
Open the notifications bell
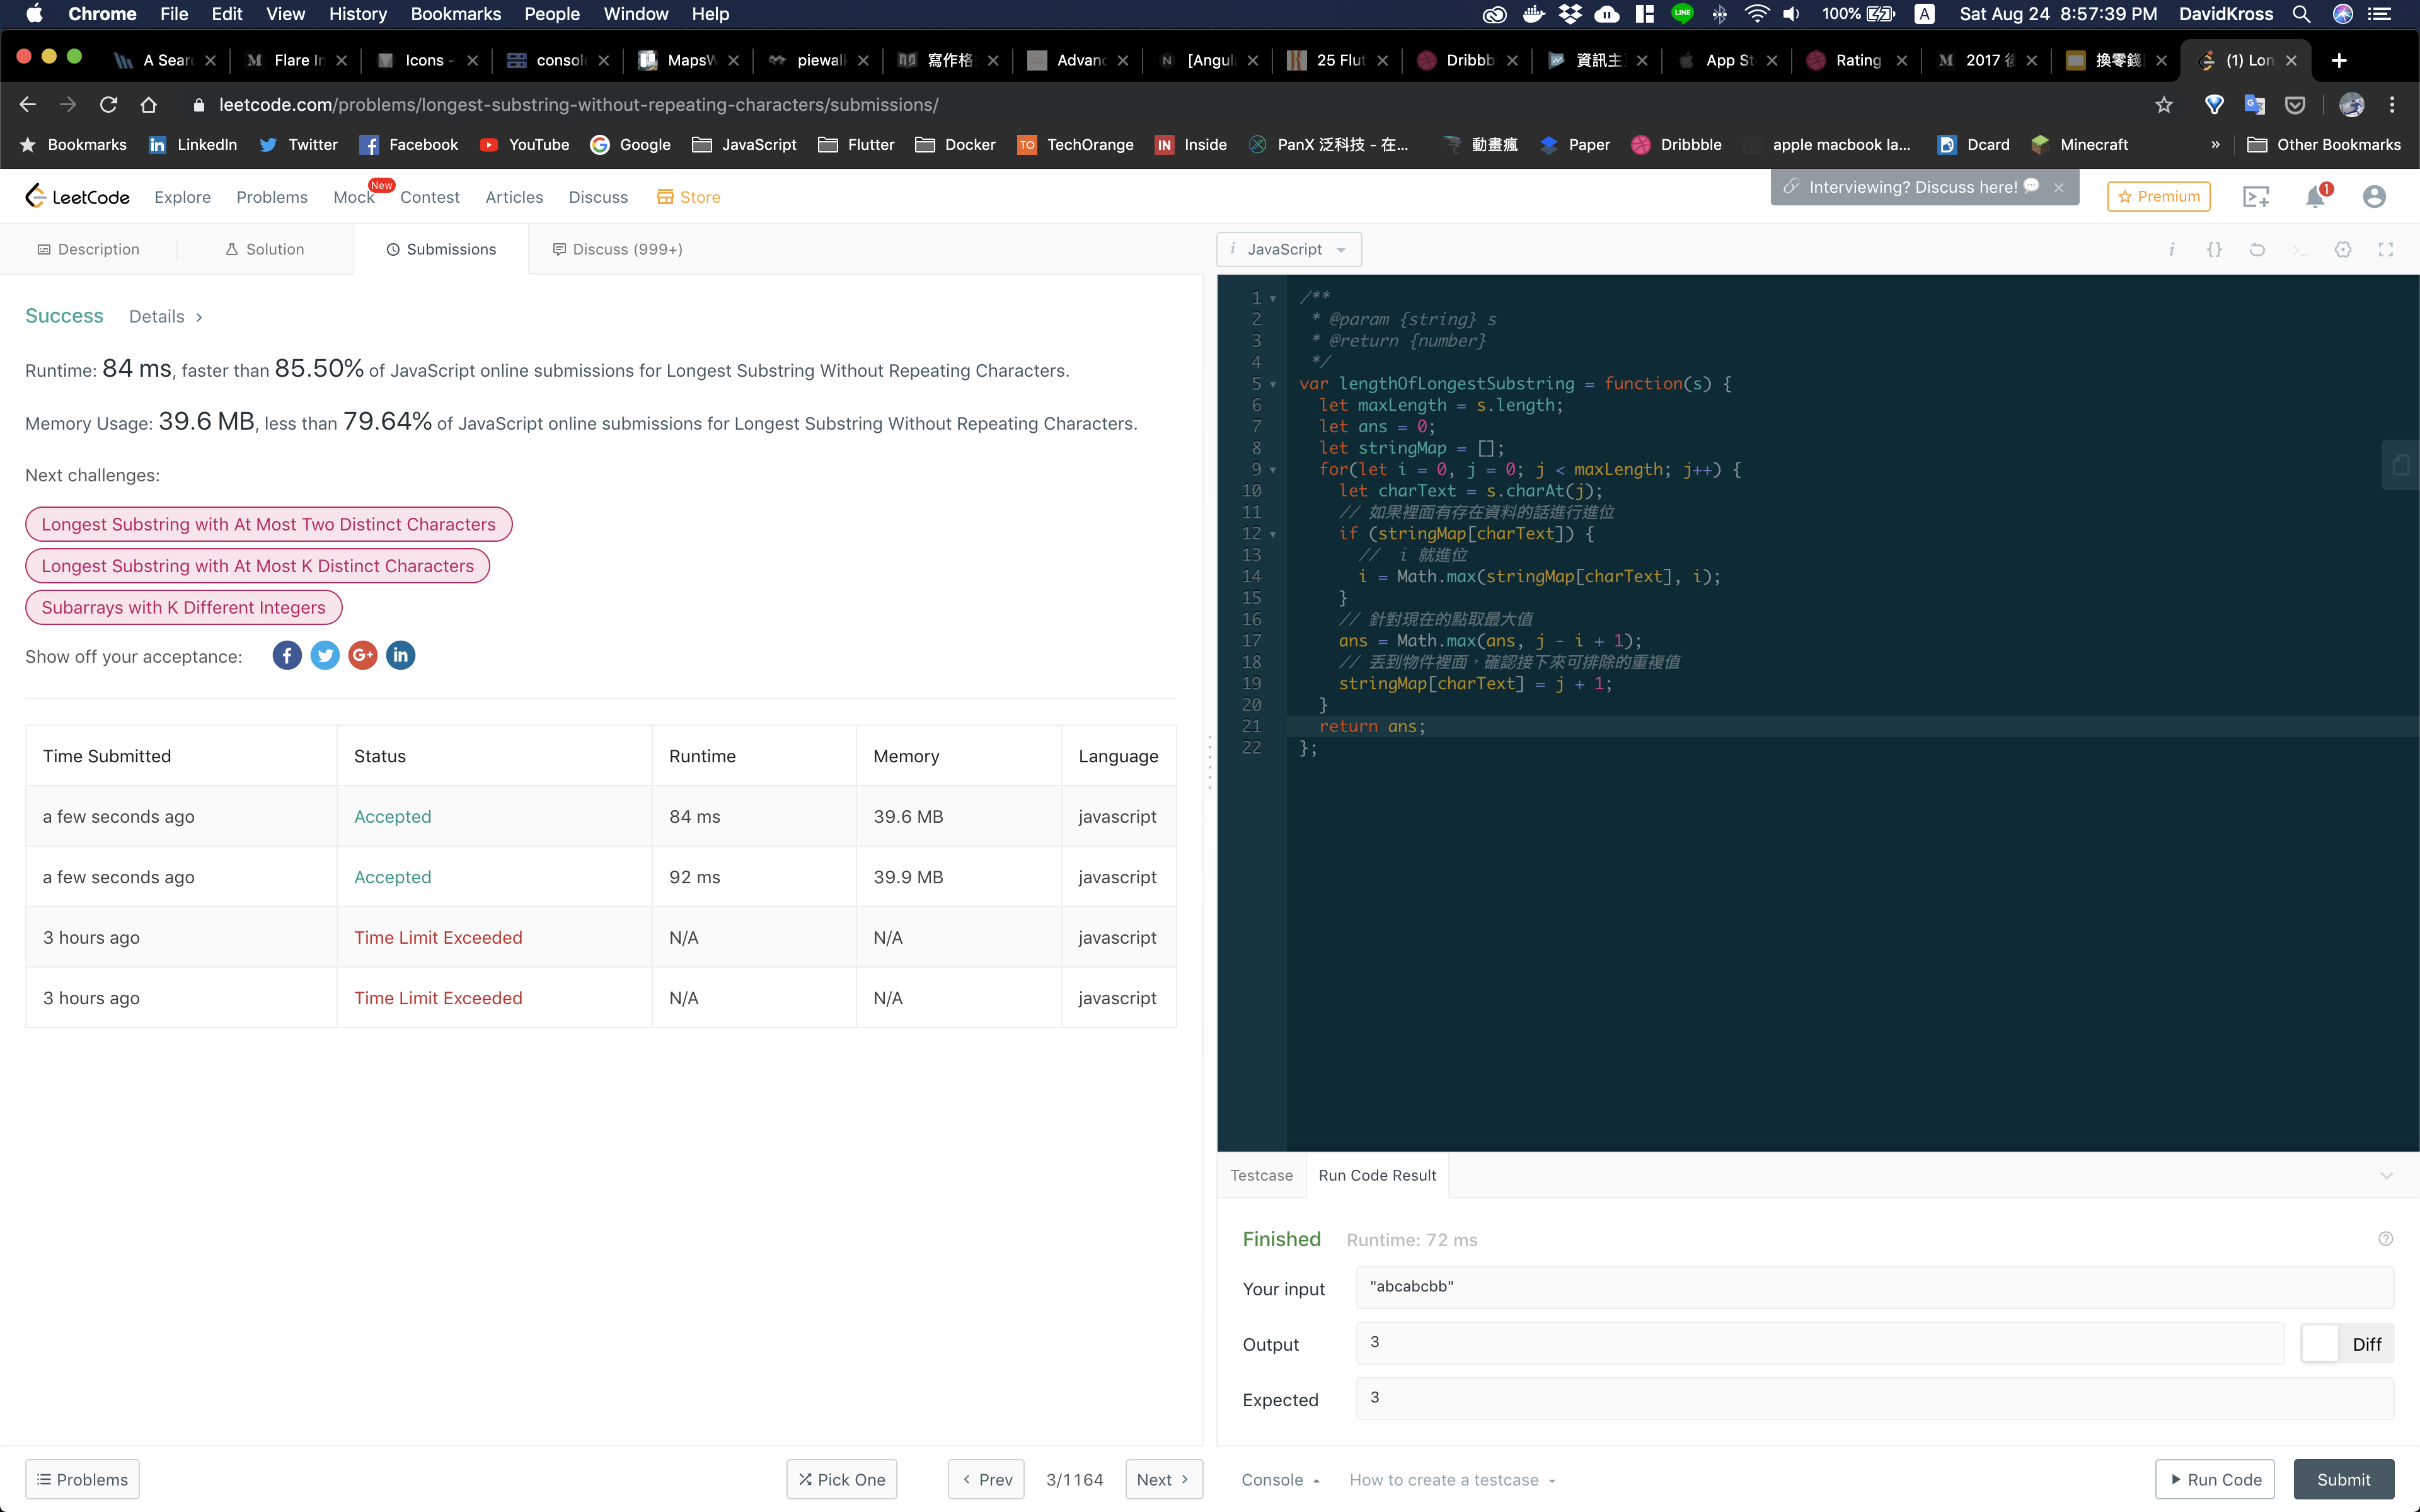2315,197
